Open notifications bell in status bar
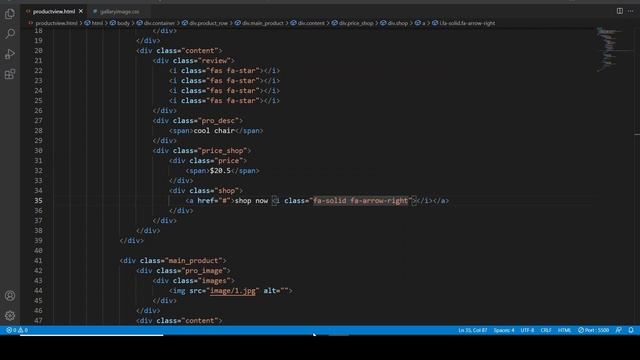 [x=631, y=330]
